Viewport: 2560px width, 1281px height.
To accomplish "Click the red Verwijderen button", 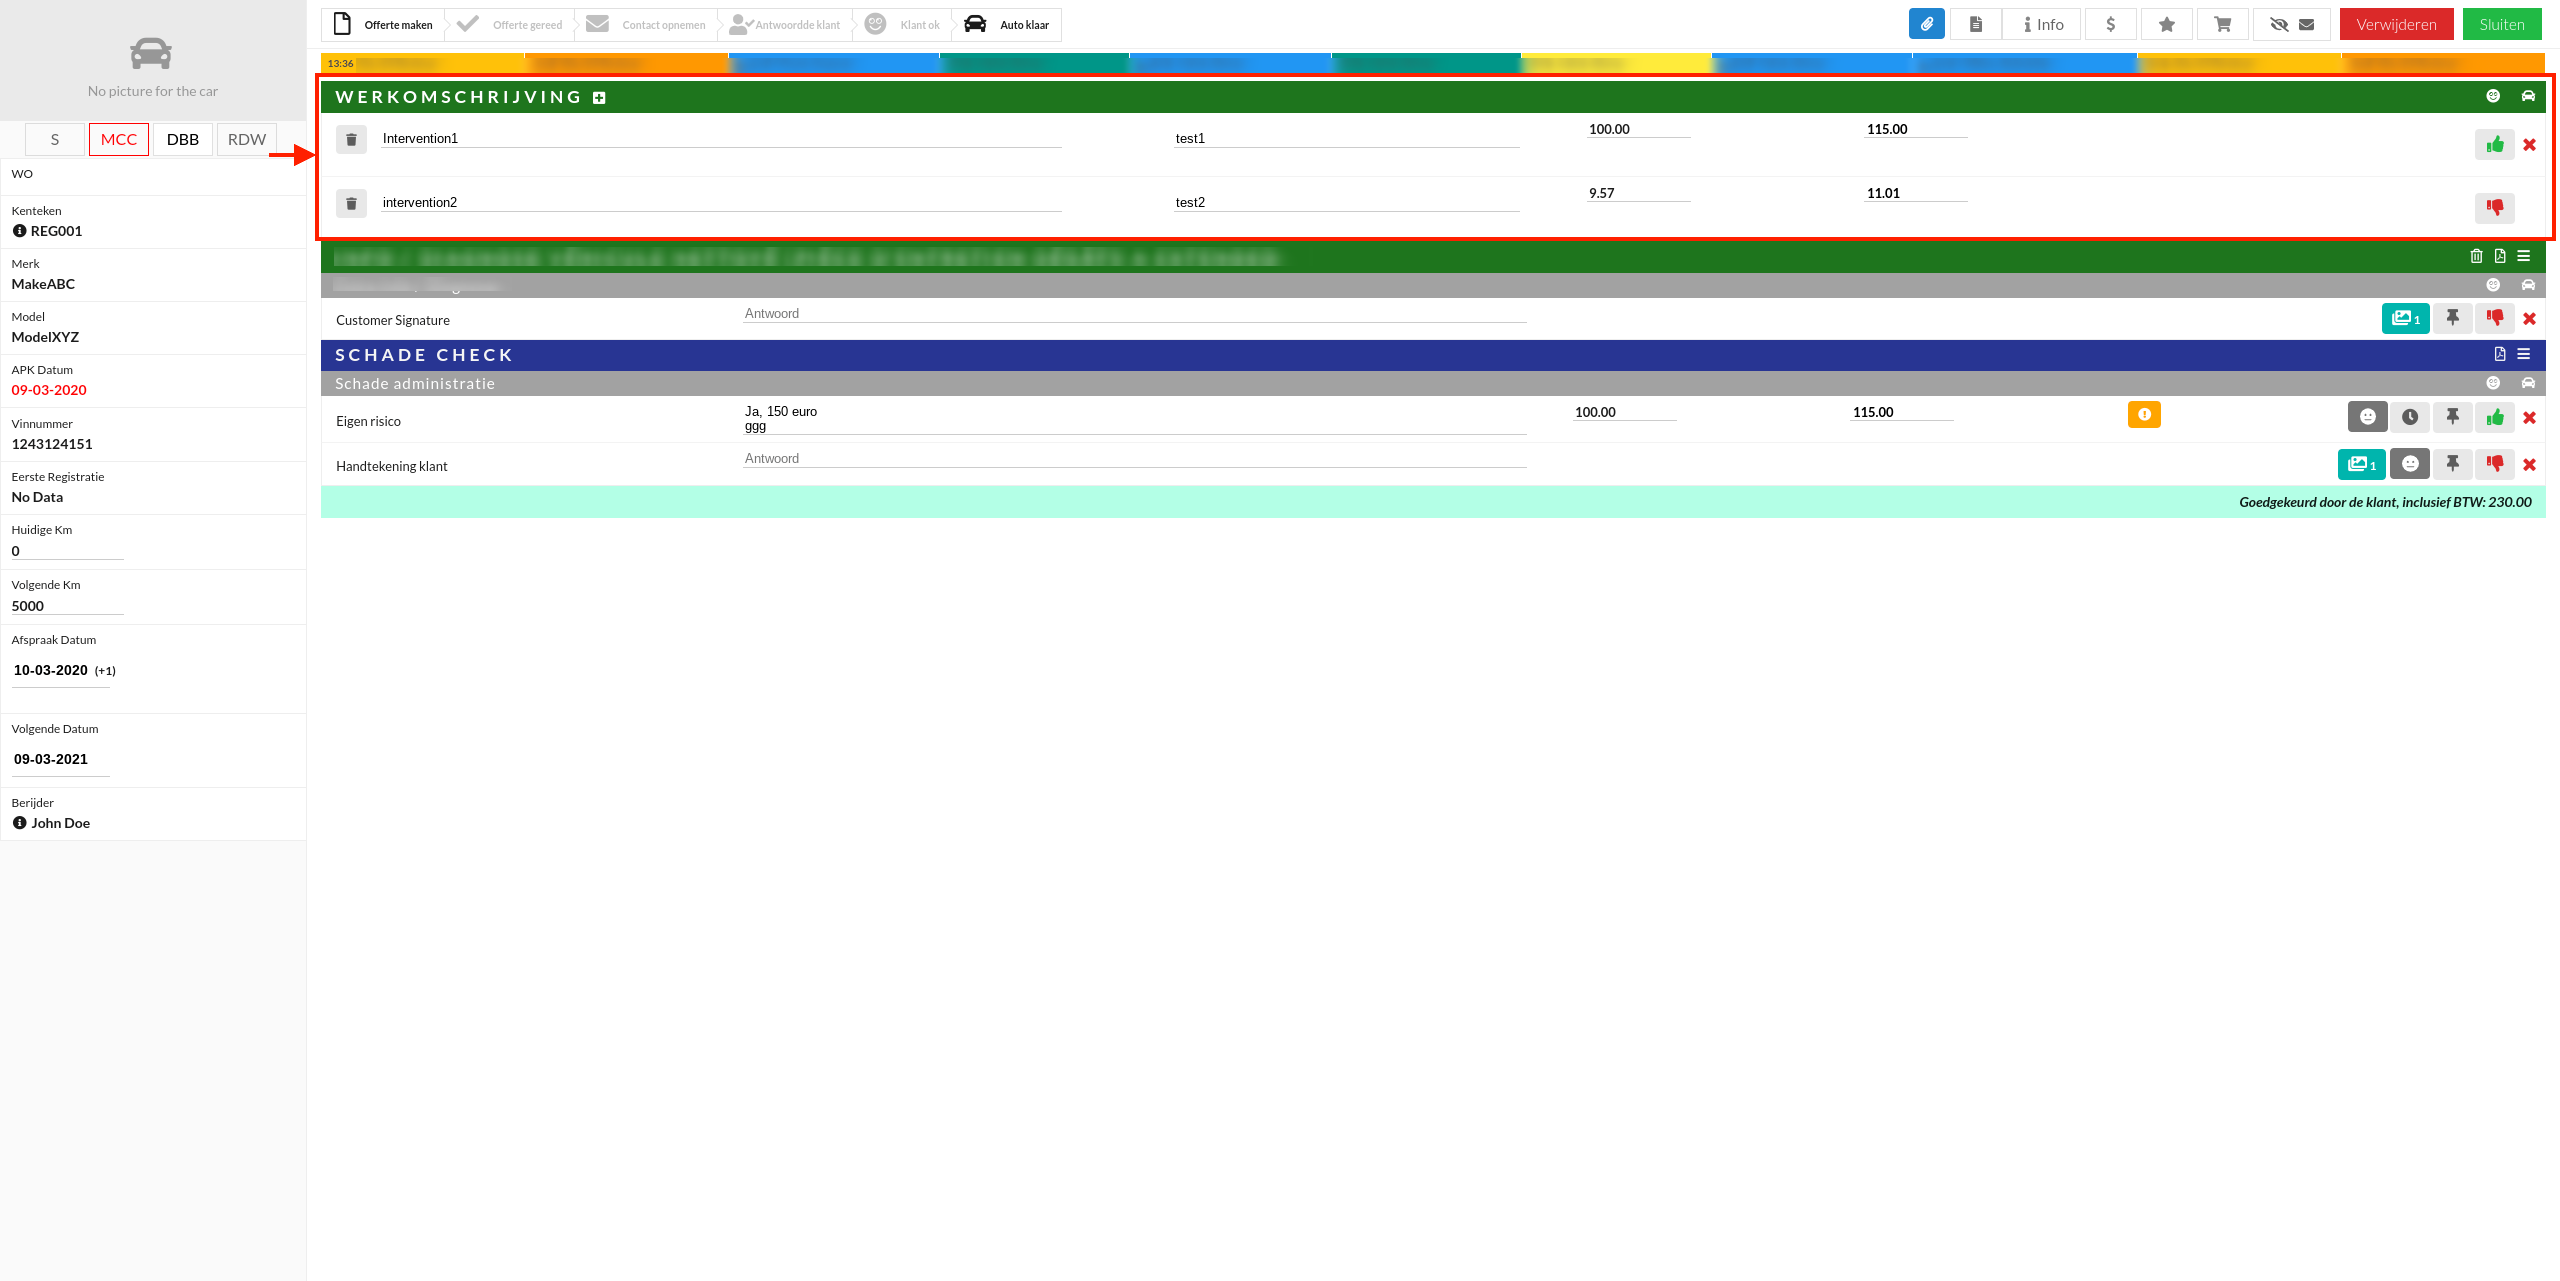I will (2396, 24).
